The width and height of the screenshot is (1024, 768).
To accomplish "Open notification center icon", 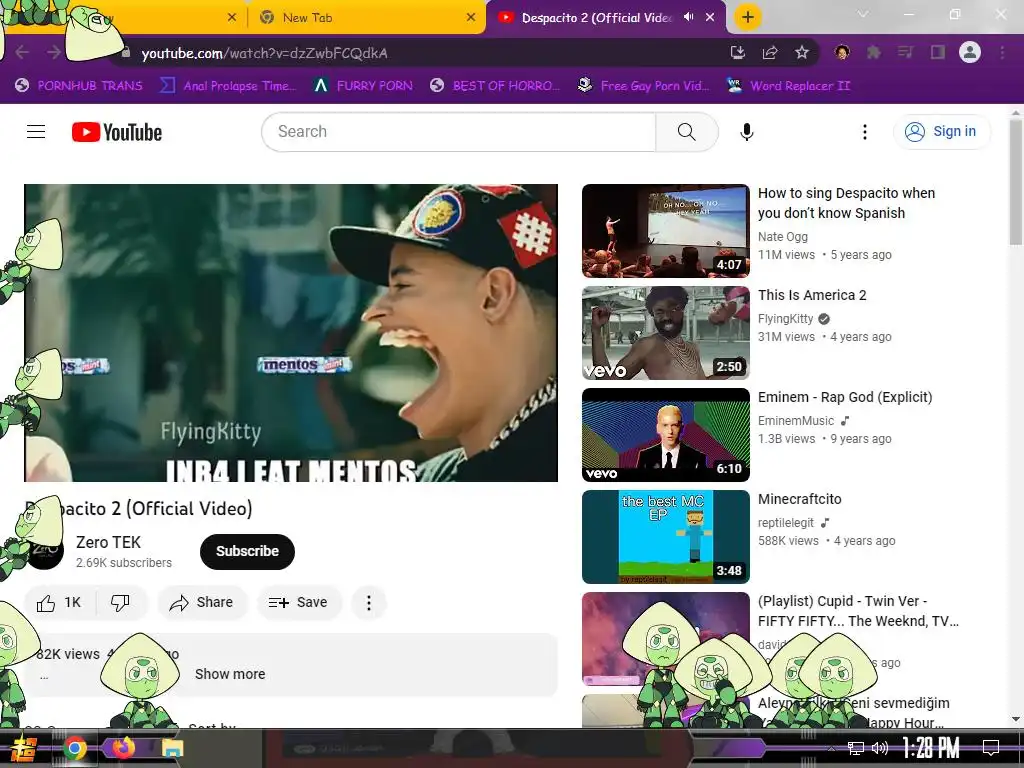I will [991, 748].
